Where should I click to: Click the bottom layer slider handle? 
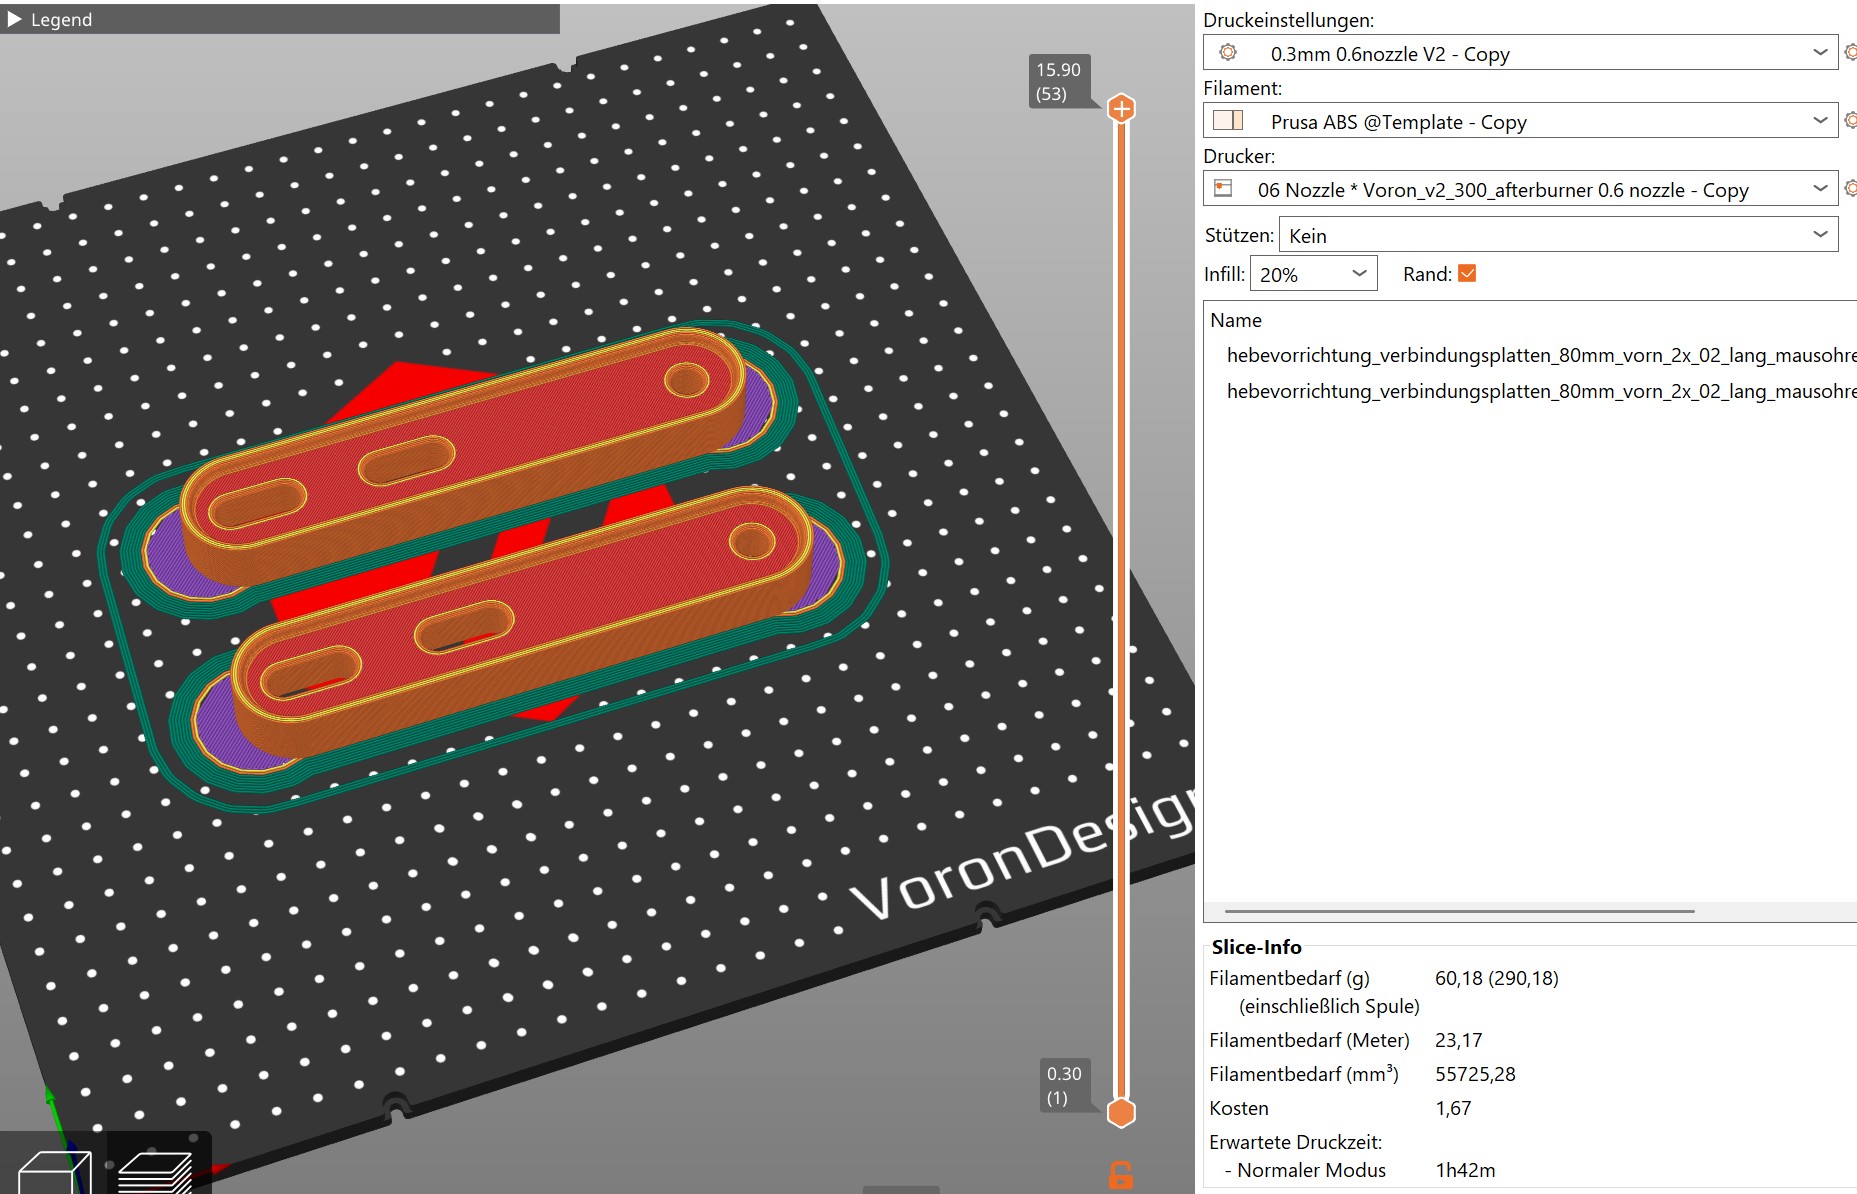tap(1122, 1112)
